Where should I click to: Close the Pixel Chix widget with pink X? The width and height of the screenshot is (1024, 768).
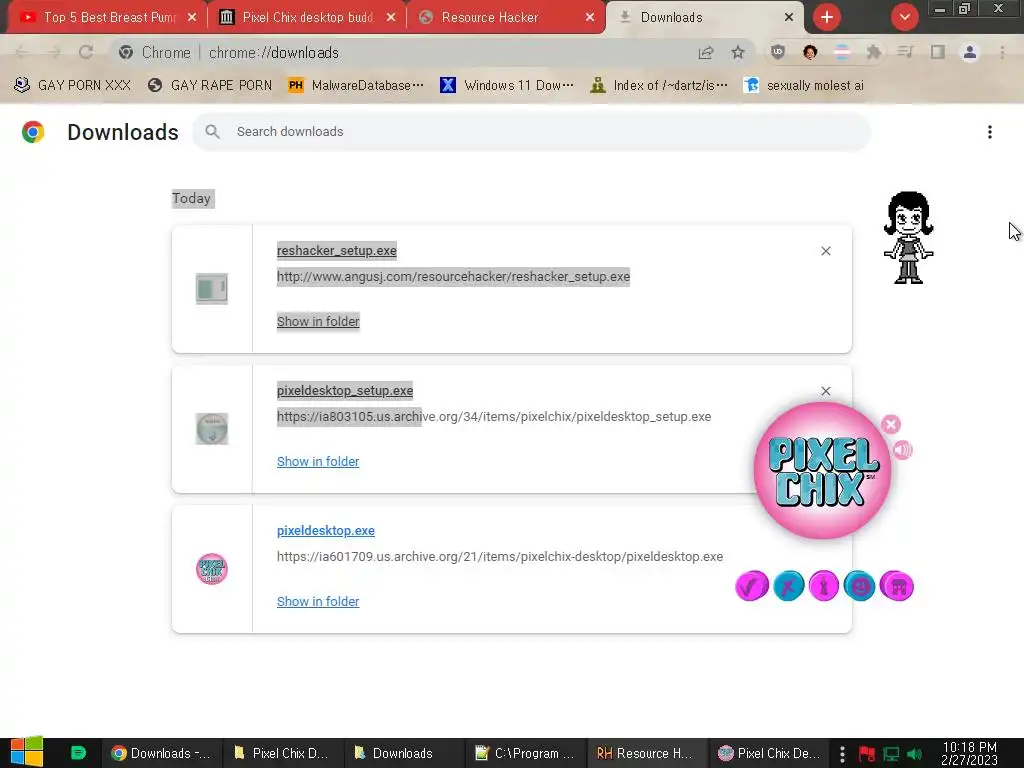click(891, 424)
